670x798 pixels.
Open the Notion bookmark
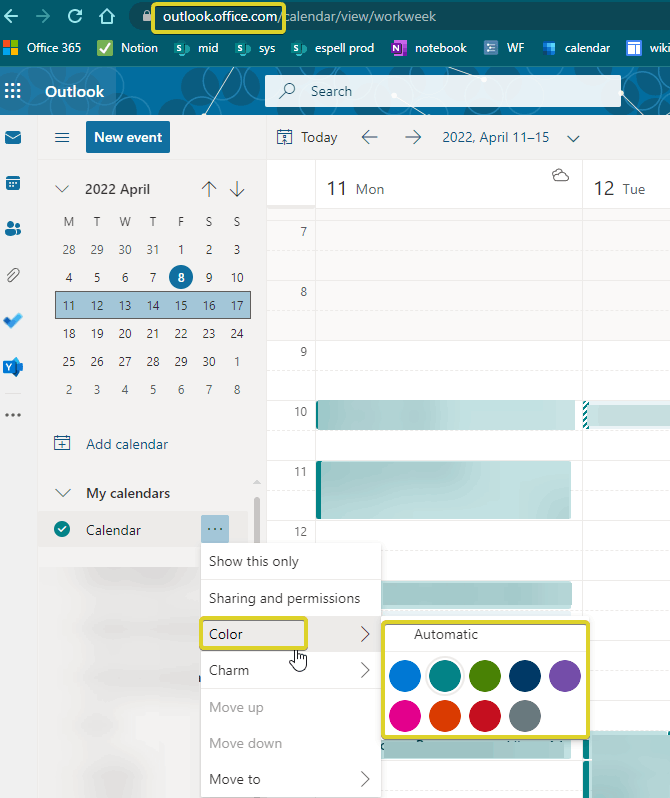(128, 48)
